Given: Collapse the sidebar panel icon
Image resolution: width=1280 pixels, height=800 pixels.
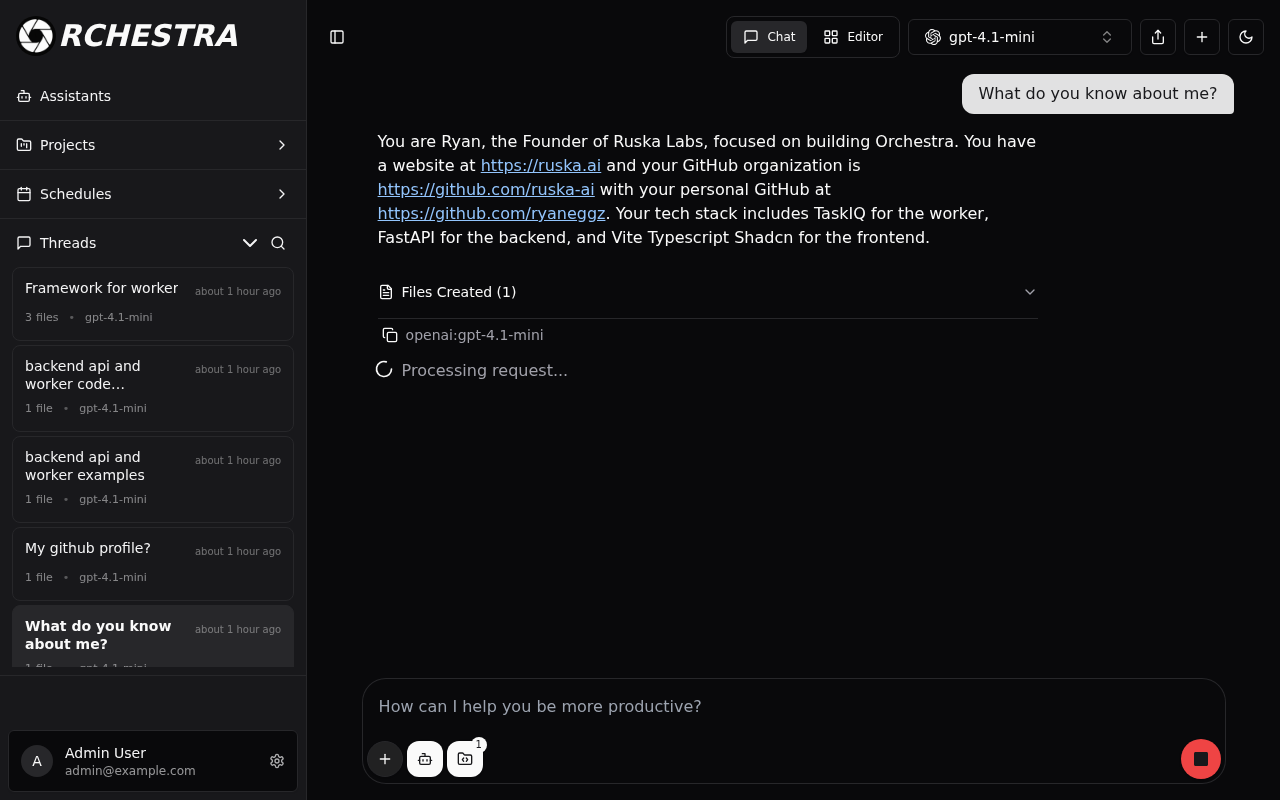Looking at the screenshot, I should pos(337,37).
